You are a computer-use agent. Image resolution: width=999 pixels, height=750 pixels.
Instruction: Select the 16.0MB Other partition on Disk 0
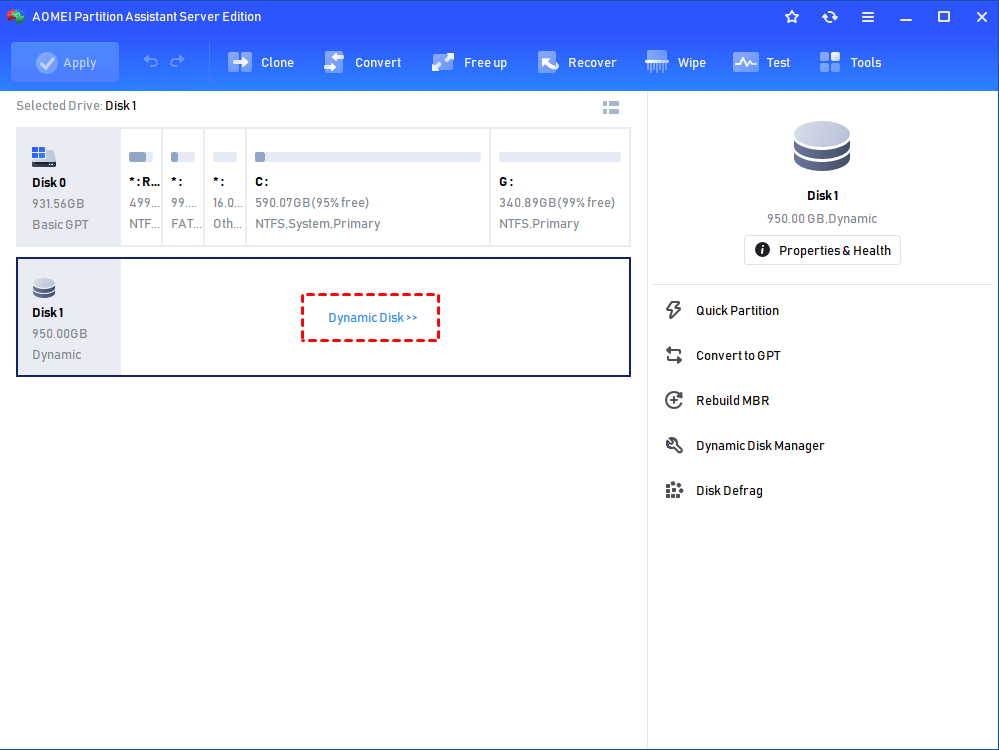[226, 187]
